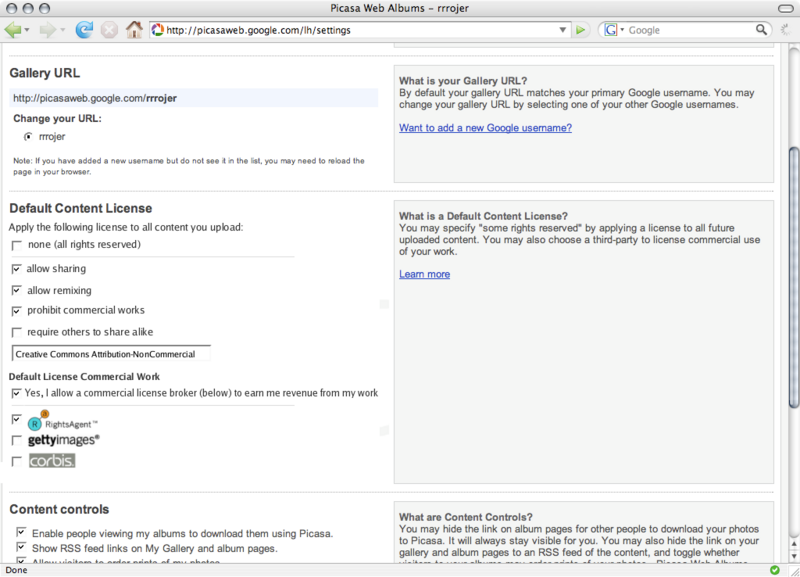Click the address bar showing picasaweb.google.com/lh/settings
Viewport: 800px width, 577px height.
click(360, 30)
